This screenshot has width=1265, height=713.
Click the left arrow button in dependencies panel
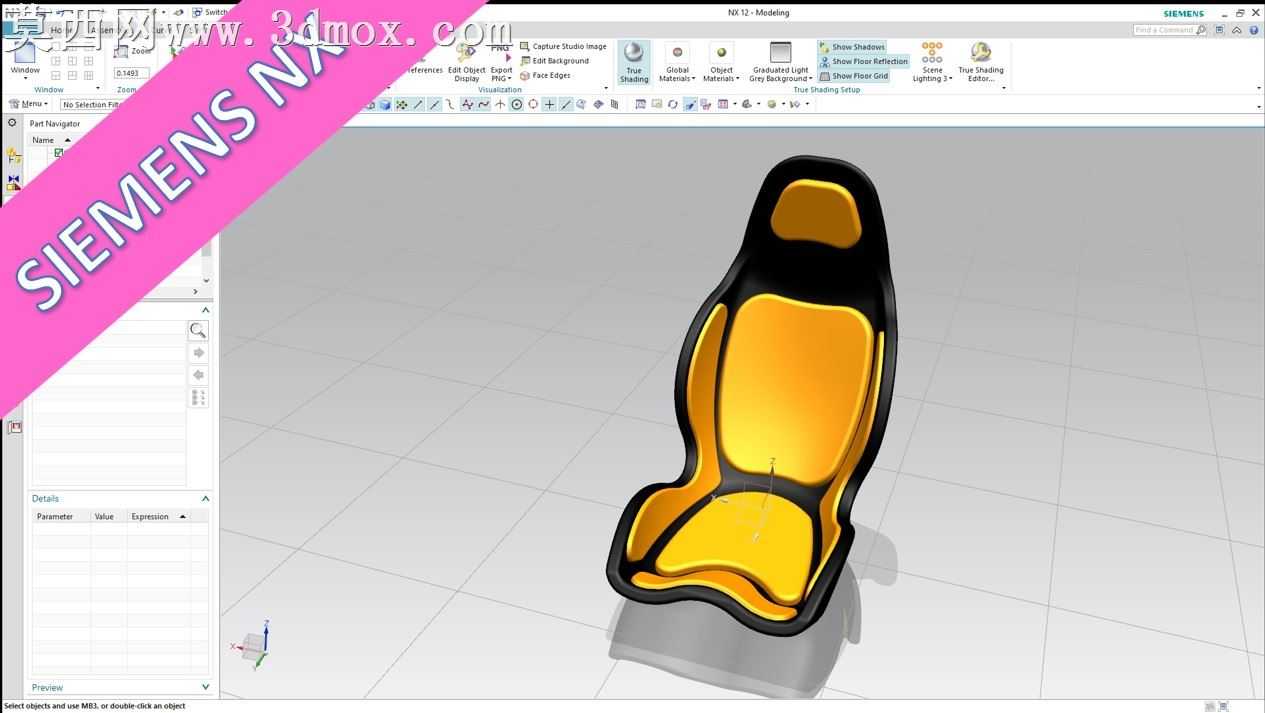[198, 375]
